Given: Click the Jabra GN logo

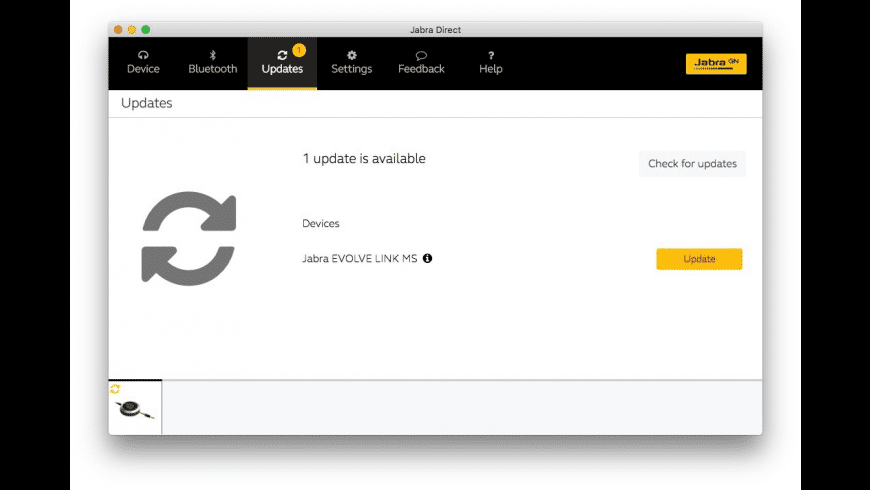Looking at the screenshot, I should [x=716, y=64].
